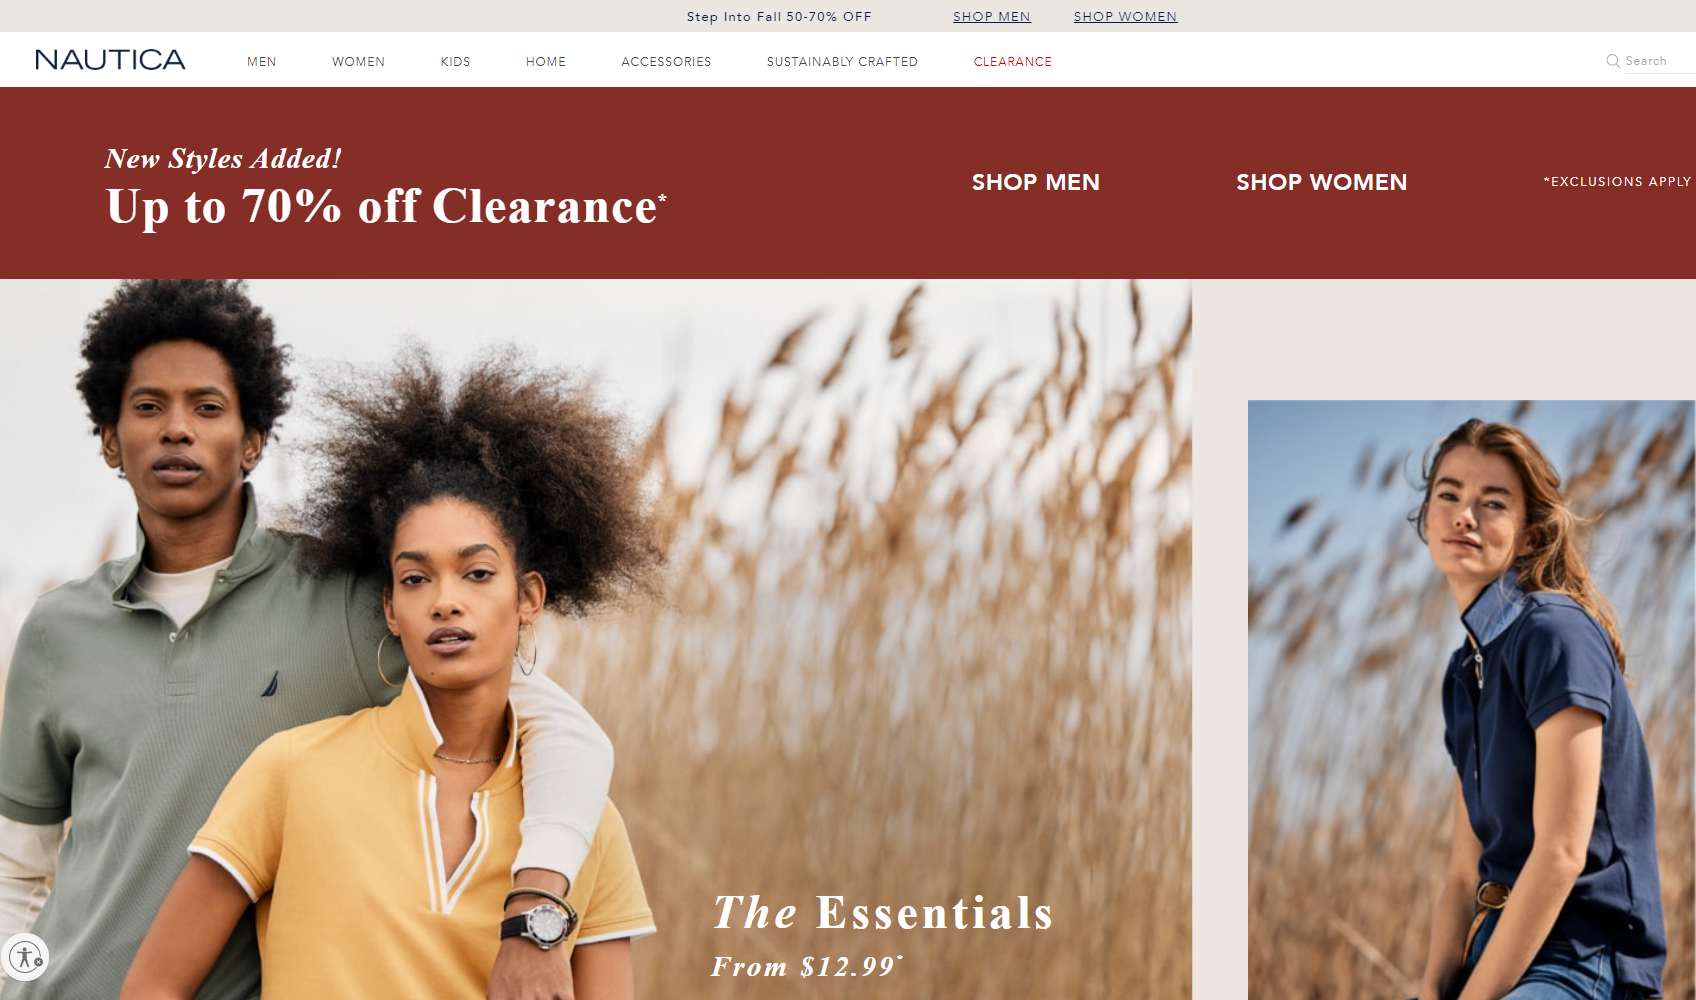Image resolution: width=1696 pixels, height=1000 pixels.
Task: Go to Sustainably Crafted section
Action: pos(842,61)
